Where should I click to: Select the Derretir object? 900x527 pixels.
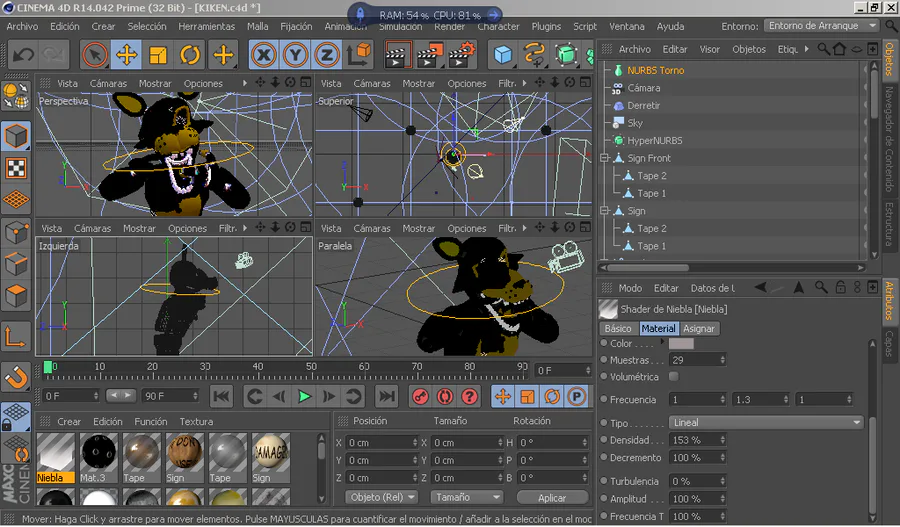pos(643,106)
